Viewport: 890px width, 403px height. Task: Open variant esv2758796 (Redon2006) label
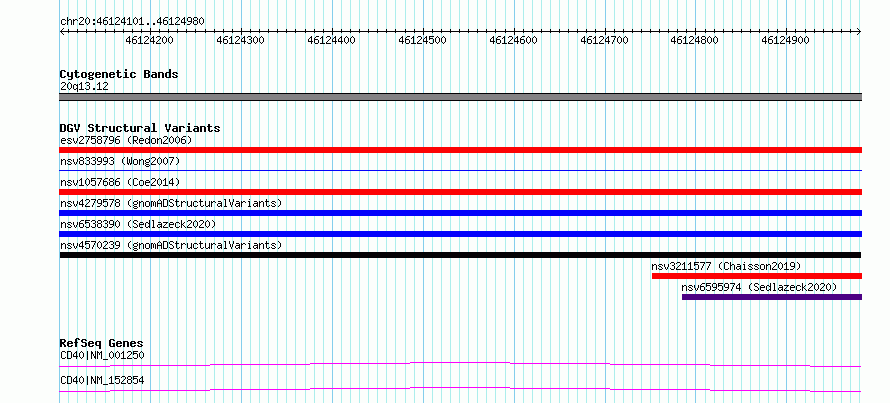coord(126,140)
